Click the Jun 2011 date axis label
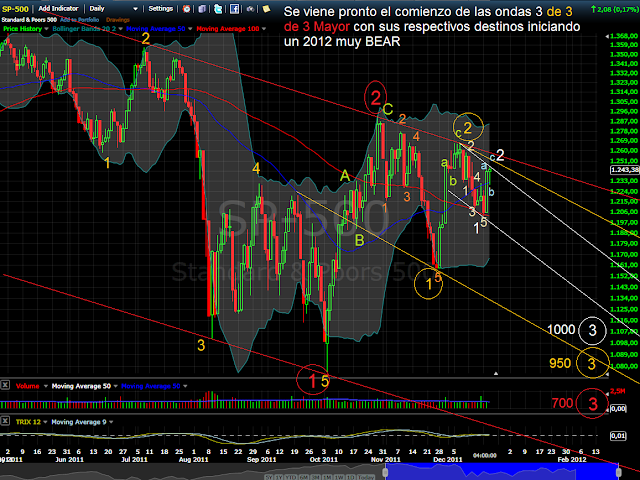The height and width of the screenshot is (480, 640). pyautogui.click(x=69, y=460)
